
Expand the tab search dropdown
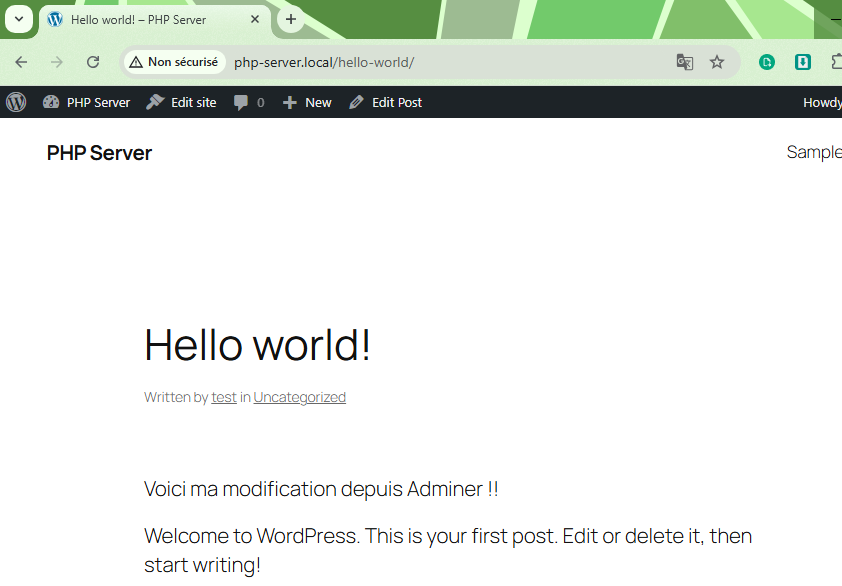(18, 19)
